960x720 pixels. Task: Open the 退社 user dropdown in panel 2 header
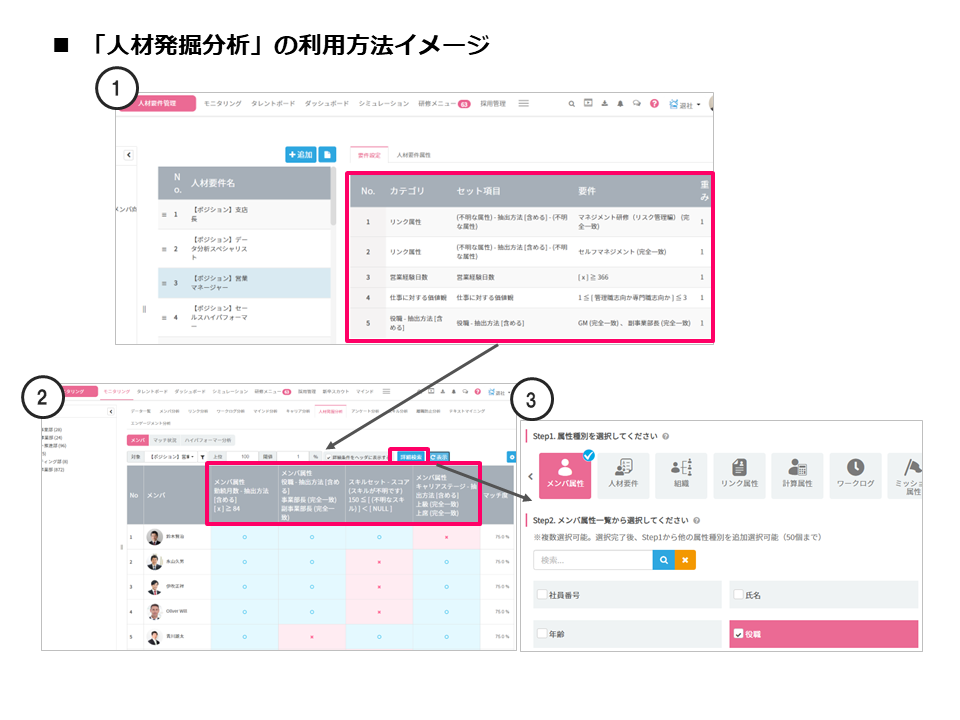click(499, 392)
